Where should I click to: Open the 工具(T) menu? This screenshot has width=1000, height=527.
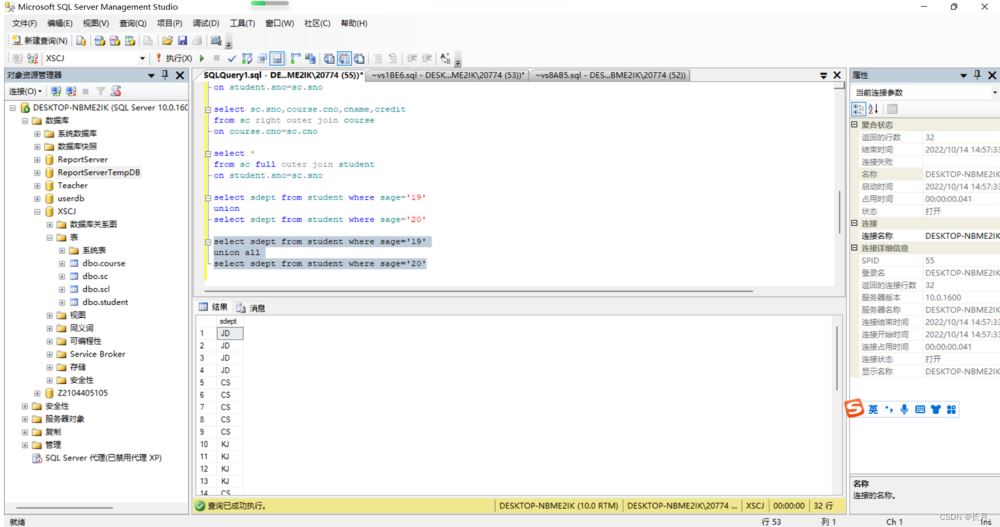pos(242,23)
